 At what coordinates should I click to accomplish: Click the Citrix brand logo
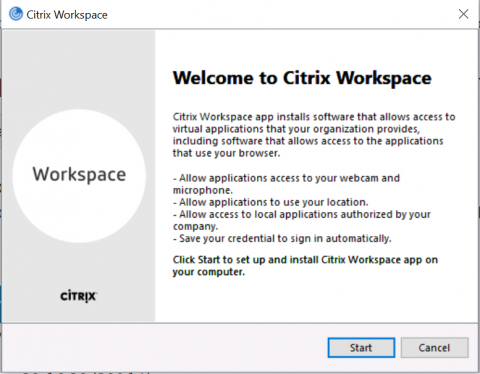click(x=79, y=296)
